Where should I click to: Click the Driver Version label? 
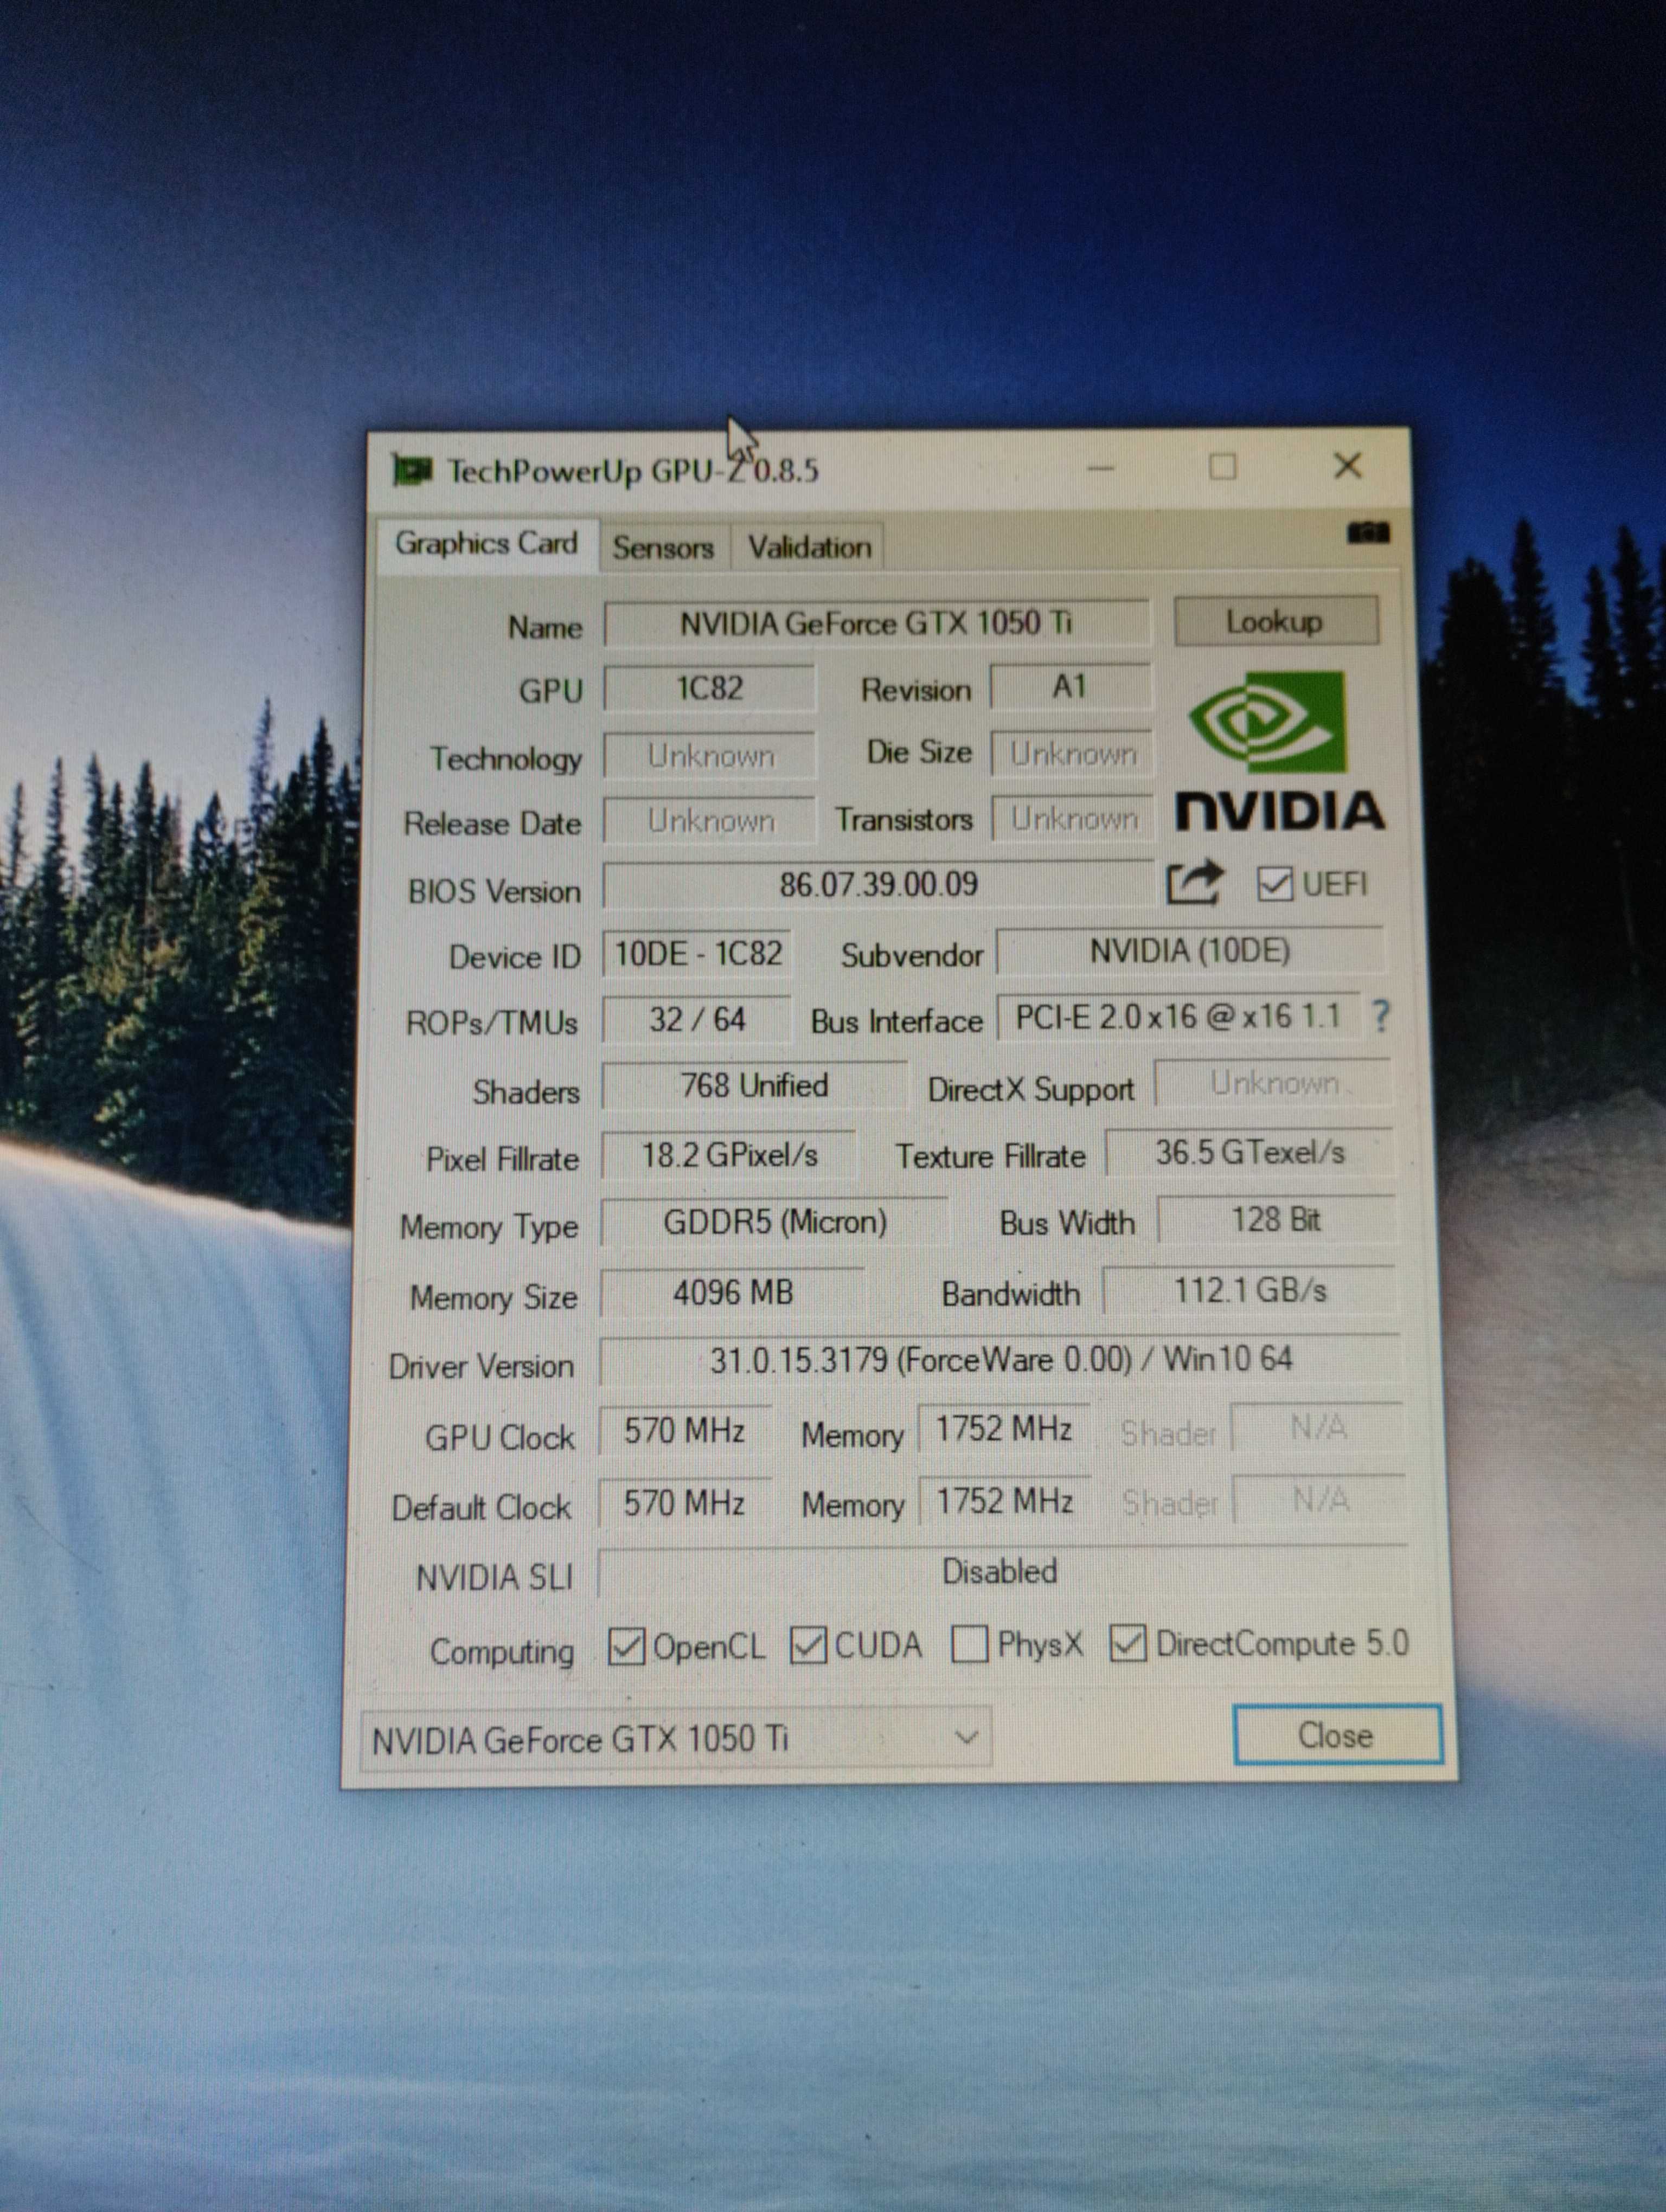tap(481, 1366)
